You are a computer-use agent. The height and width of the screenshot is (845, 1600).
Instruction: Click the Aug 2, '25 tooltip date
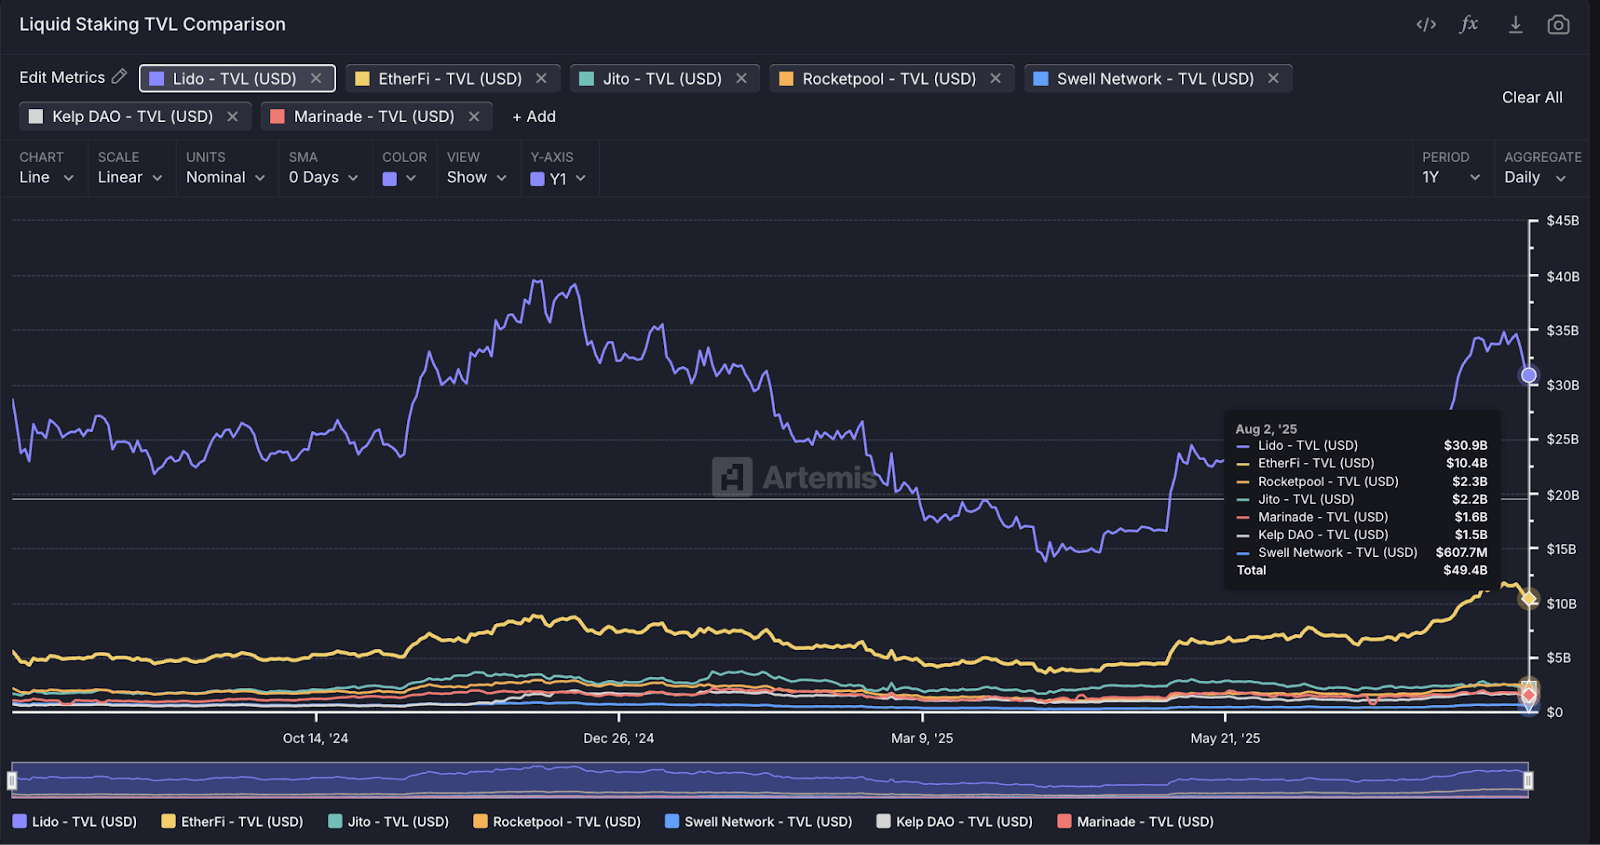tap(1266, 428)
